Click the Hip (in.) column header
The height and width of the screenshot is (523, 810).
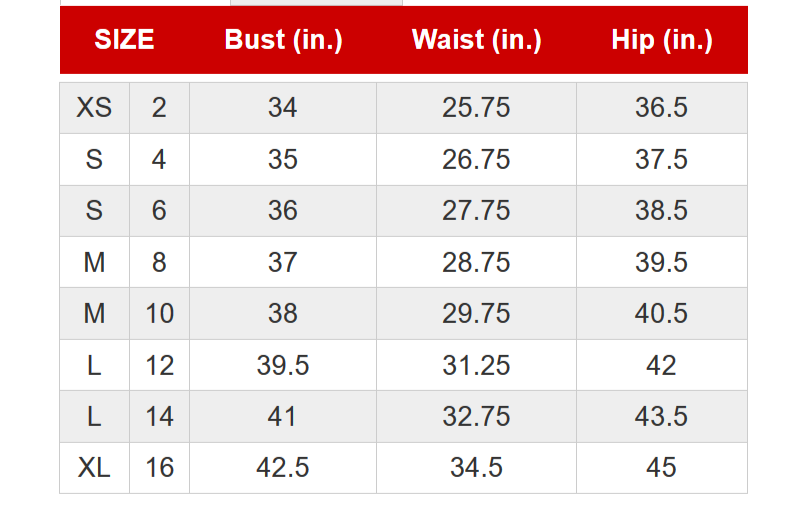click(662, 40)
